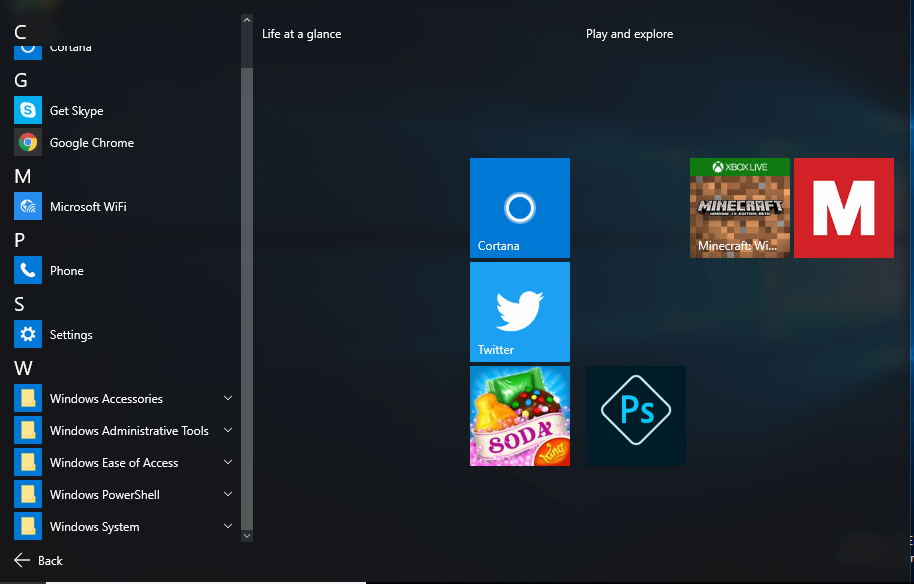
Task: Click the Play and explore group title
Action: (x=630, y=34)
